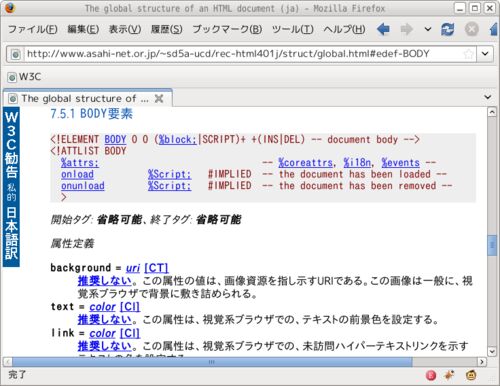
Task: Open the ヘルプ(H) menu
Action: coord(344,29)
